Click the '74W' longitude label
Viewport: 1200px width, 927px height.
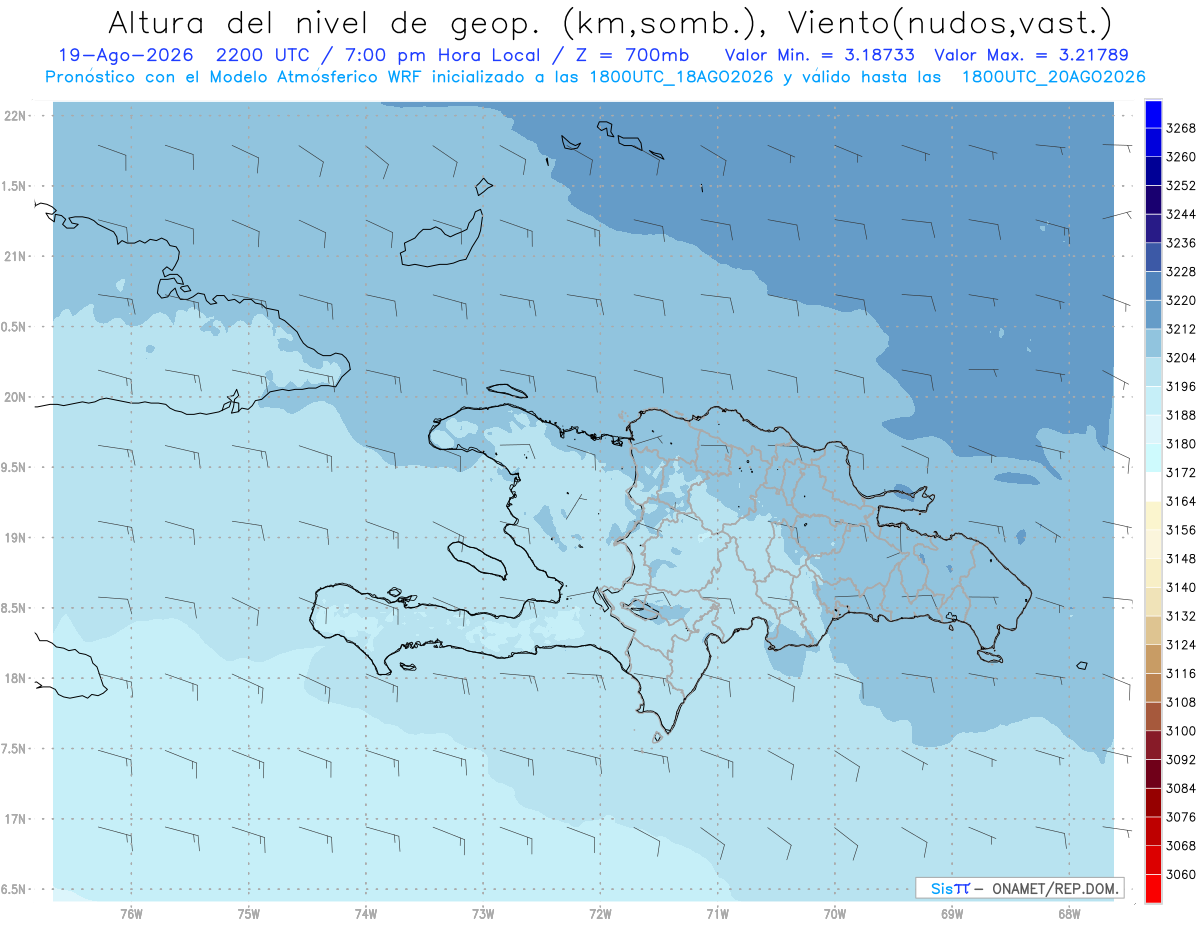coord(366,914)
